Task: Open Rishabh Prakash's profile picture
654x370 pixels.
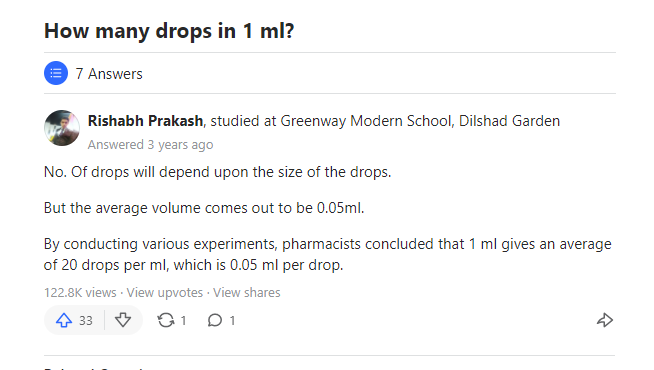Action: (x=62, y=128)
